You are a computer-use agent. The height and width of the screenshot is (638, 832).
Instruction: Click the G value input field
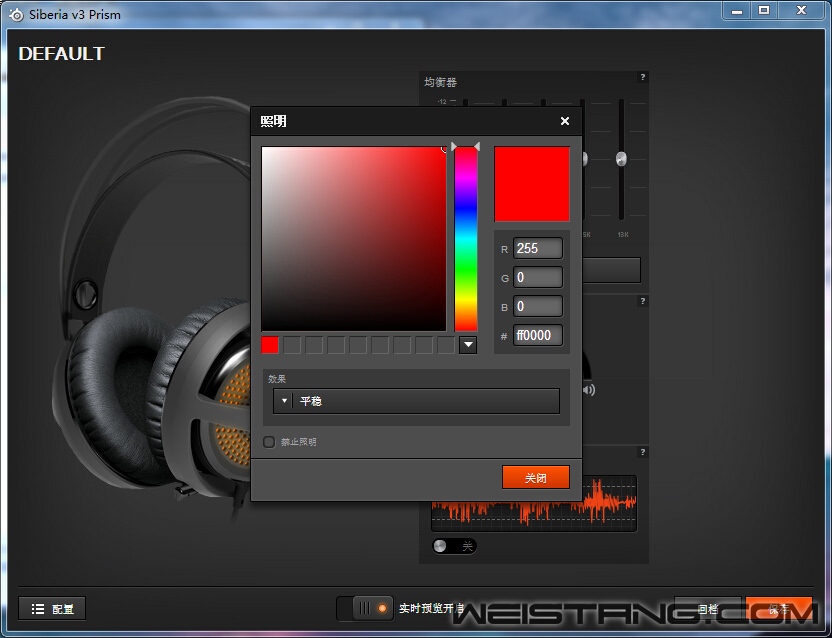pos(538,277)
